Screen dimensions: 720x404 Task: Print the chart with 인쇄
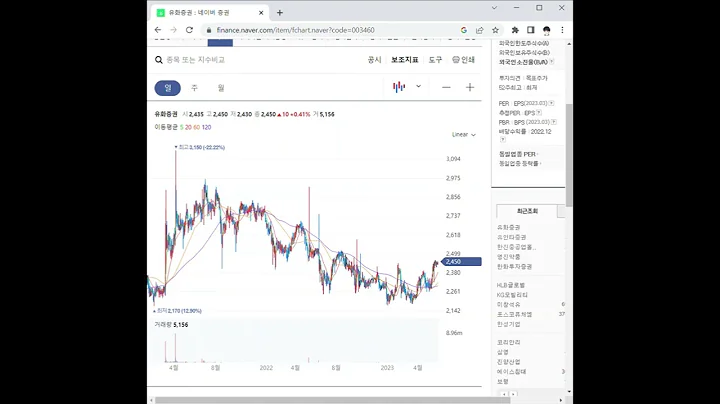(463, 60)
